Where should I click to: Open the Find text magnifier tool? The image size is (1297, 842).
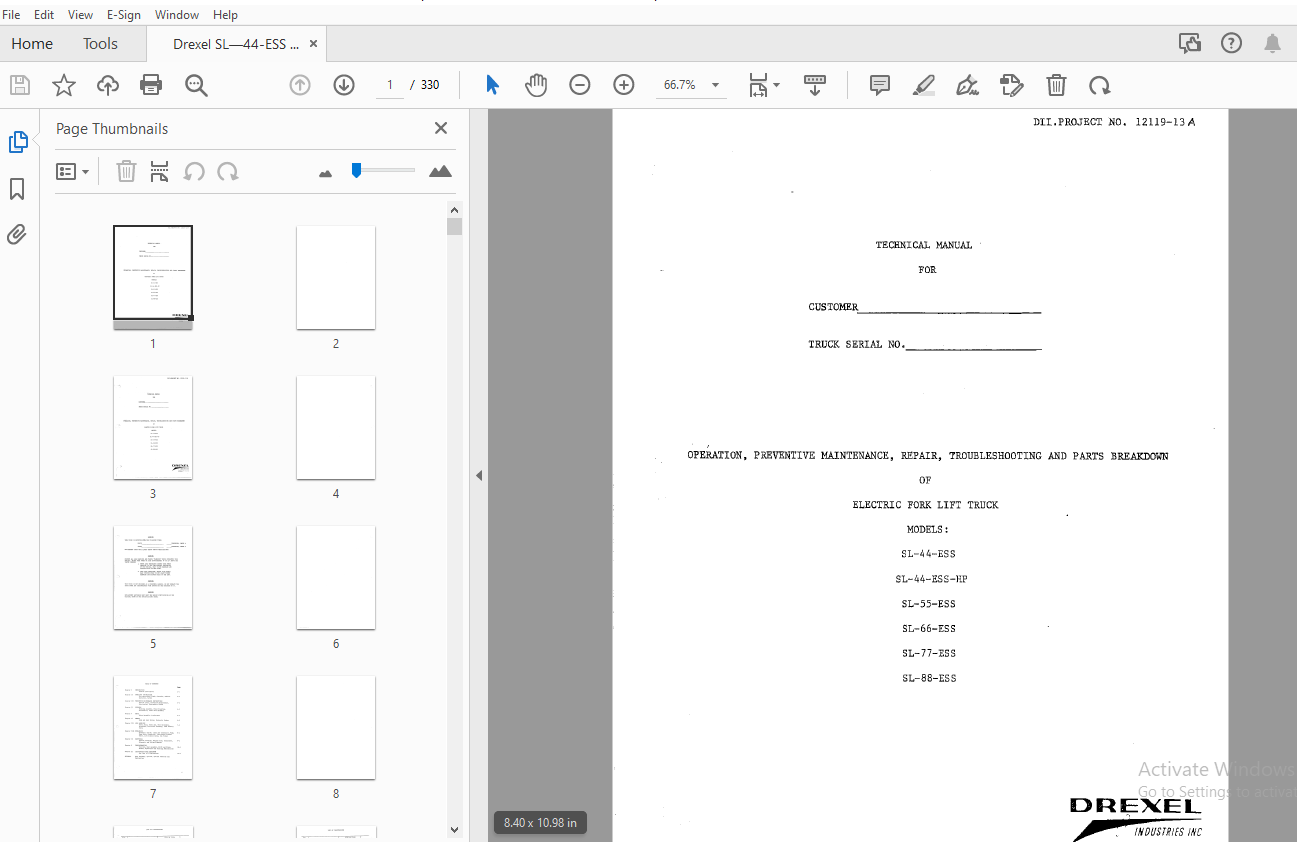[x=196, y=85]
